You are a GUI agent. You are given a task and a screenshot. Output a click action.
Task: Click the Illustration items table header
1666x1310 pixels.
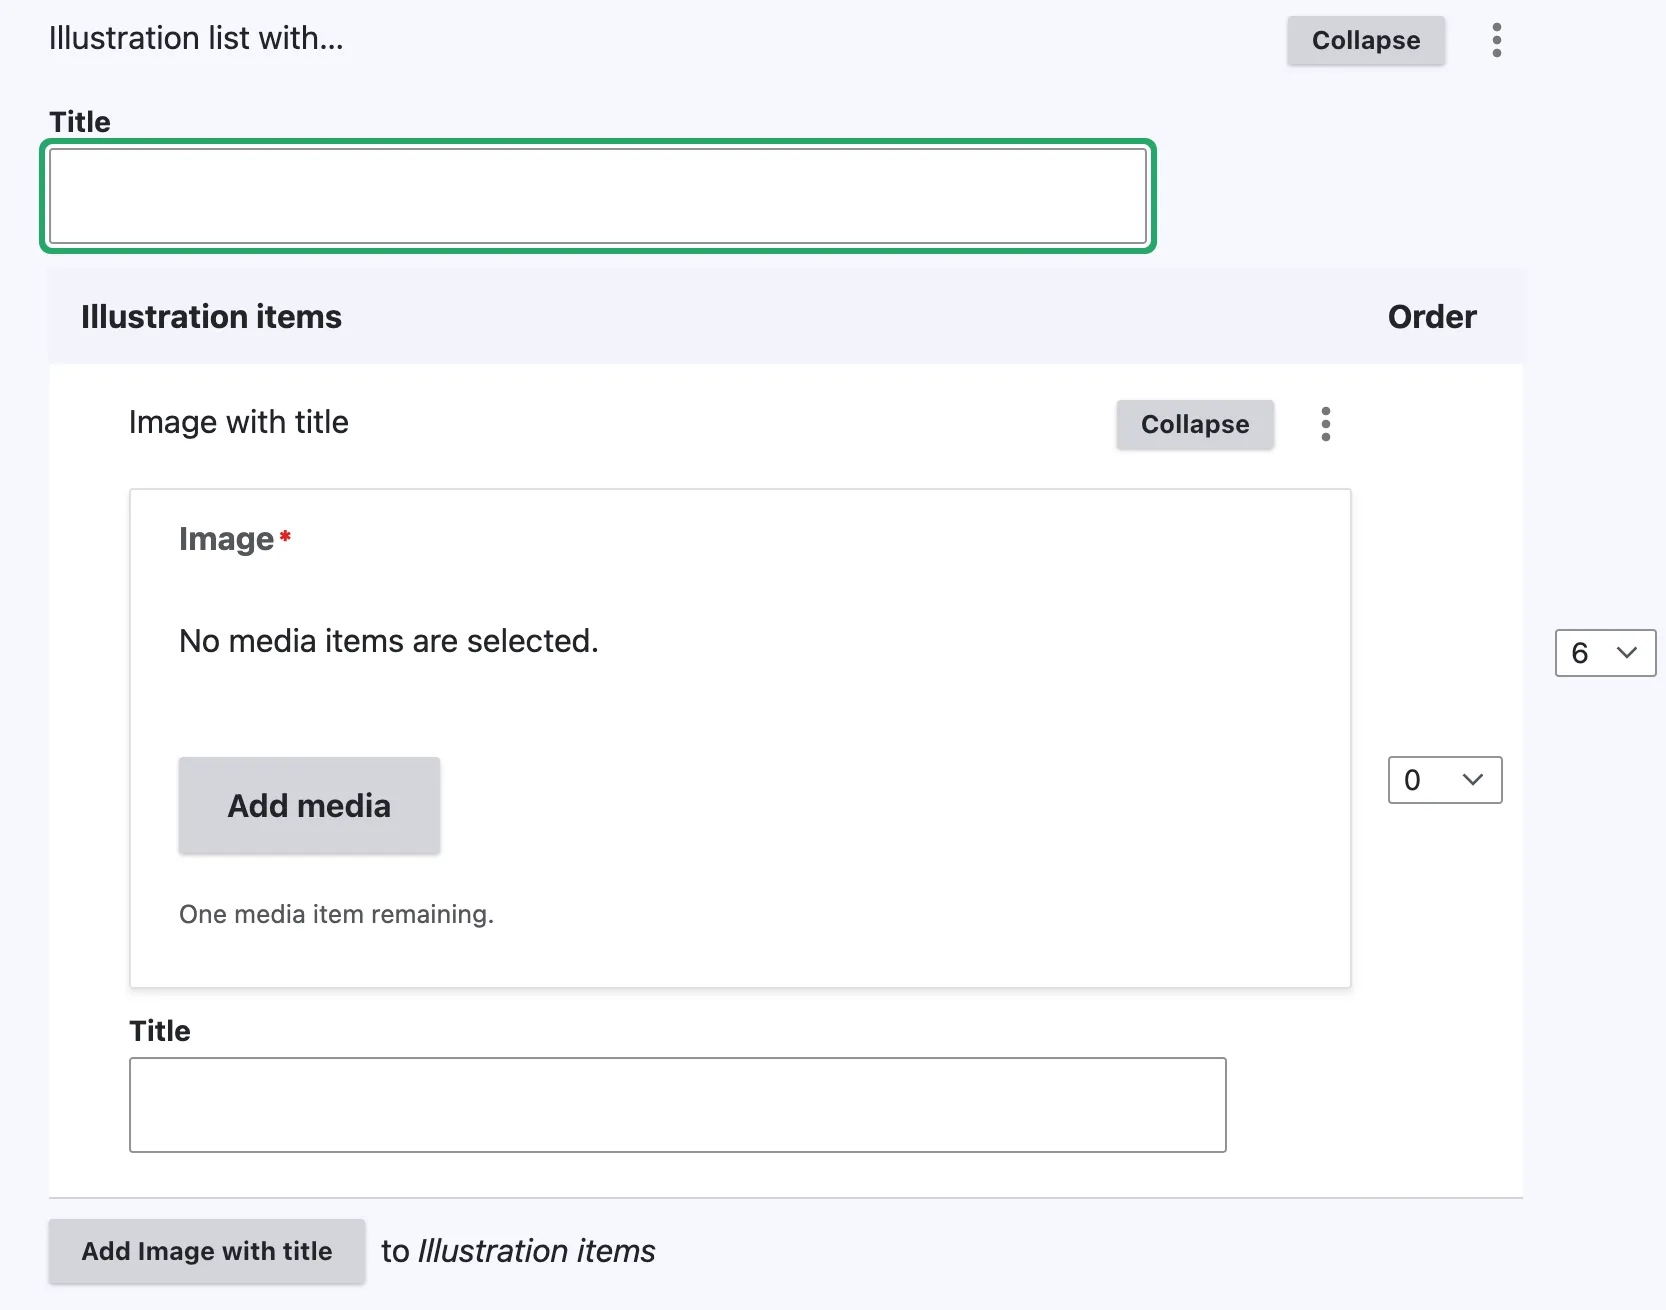(x=211, y=317)
